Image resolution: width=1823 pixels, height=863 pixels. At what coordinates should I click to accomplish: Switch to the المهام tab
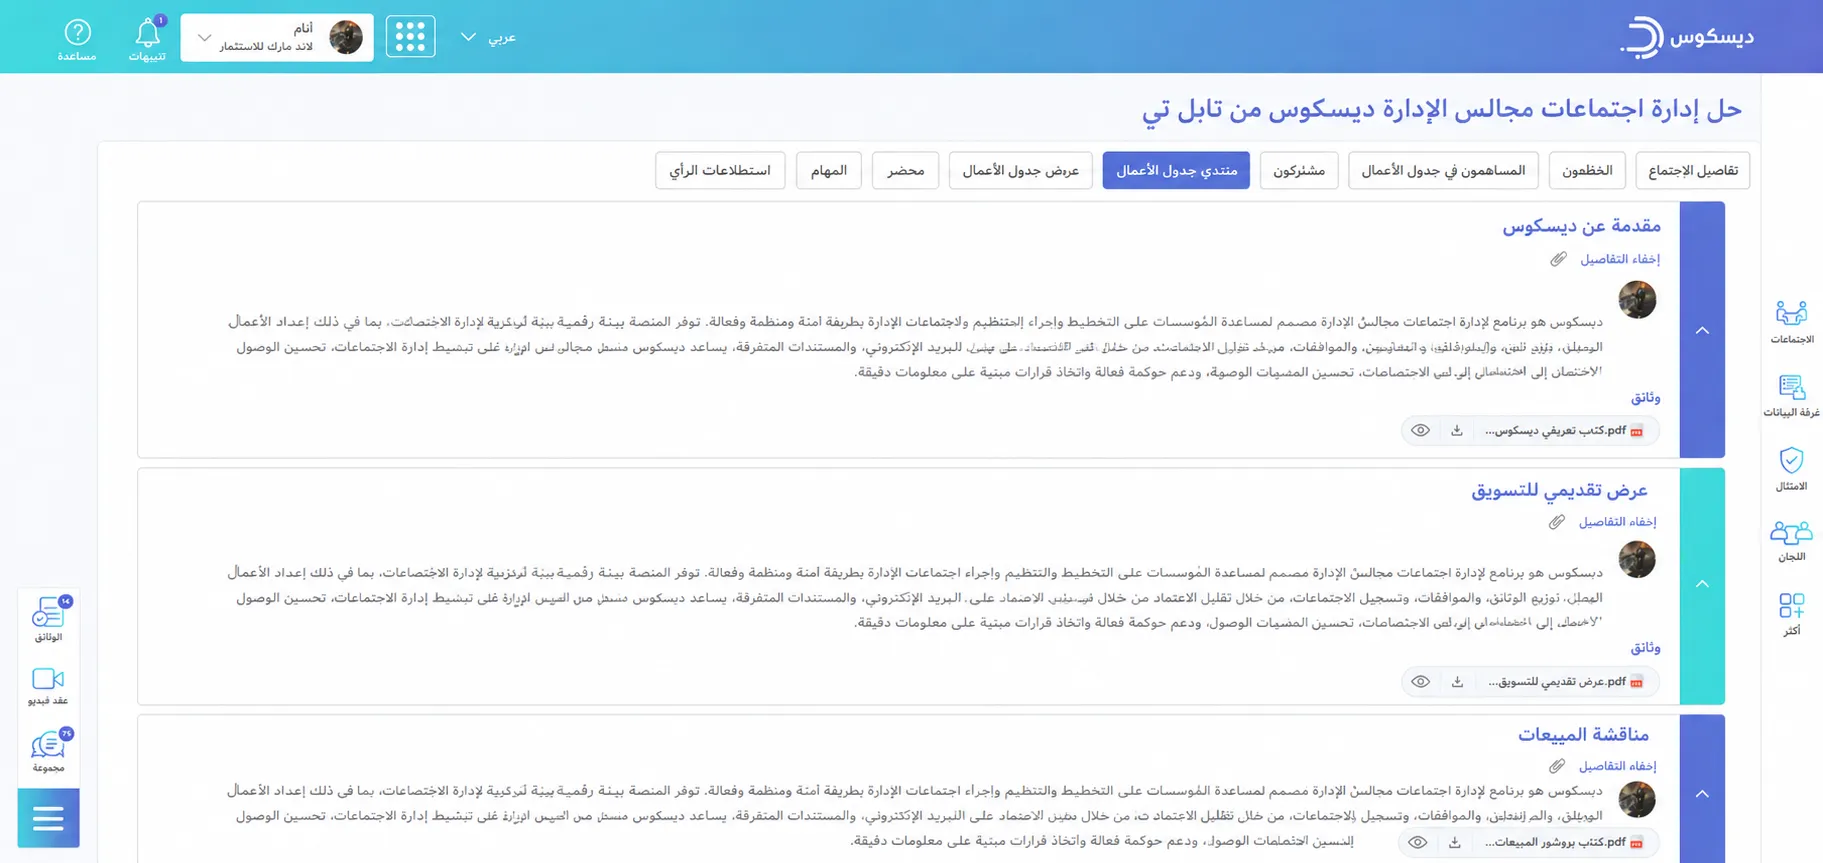(829, 170)
